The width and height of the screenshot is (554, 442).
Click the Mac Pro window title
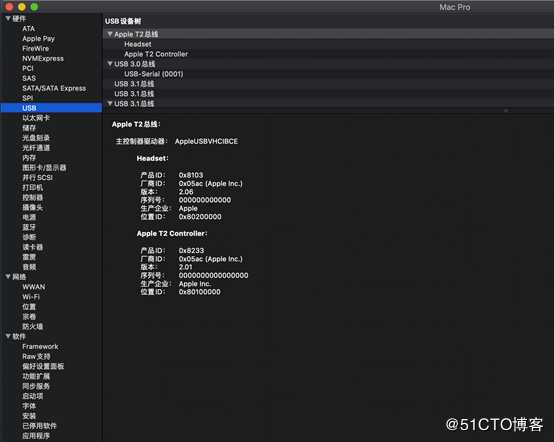click(455, 7)
